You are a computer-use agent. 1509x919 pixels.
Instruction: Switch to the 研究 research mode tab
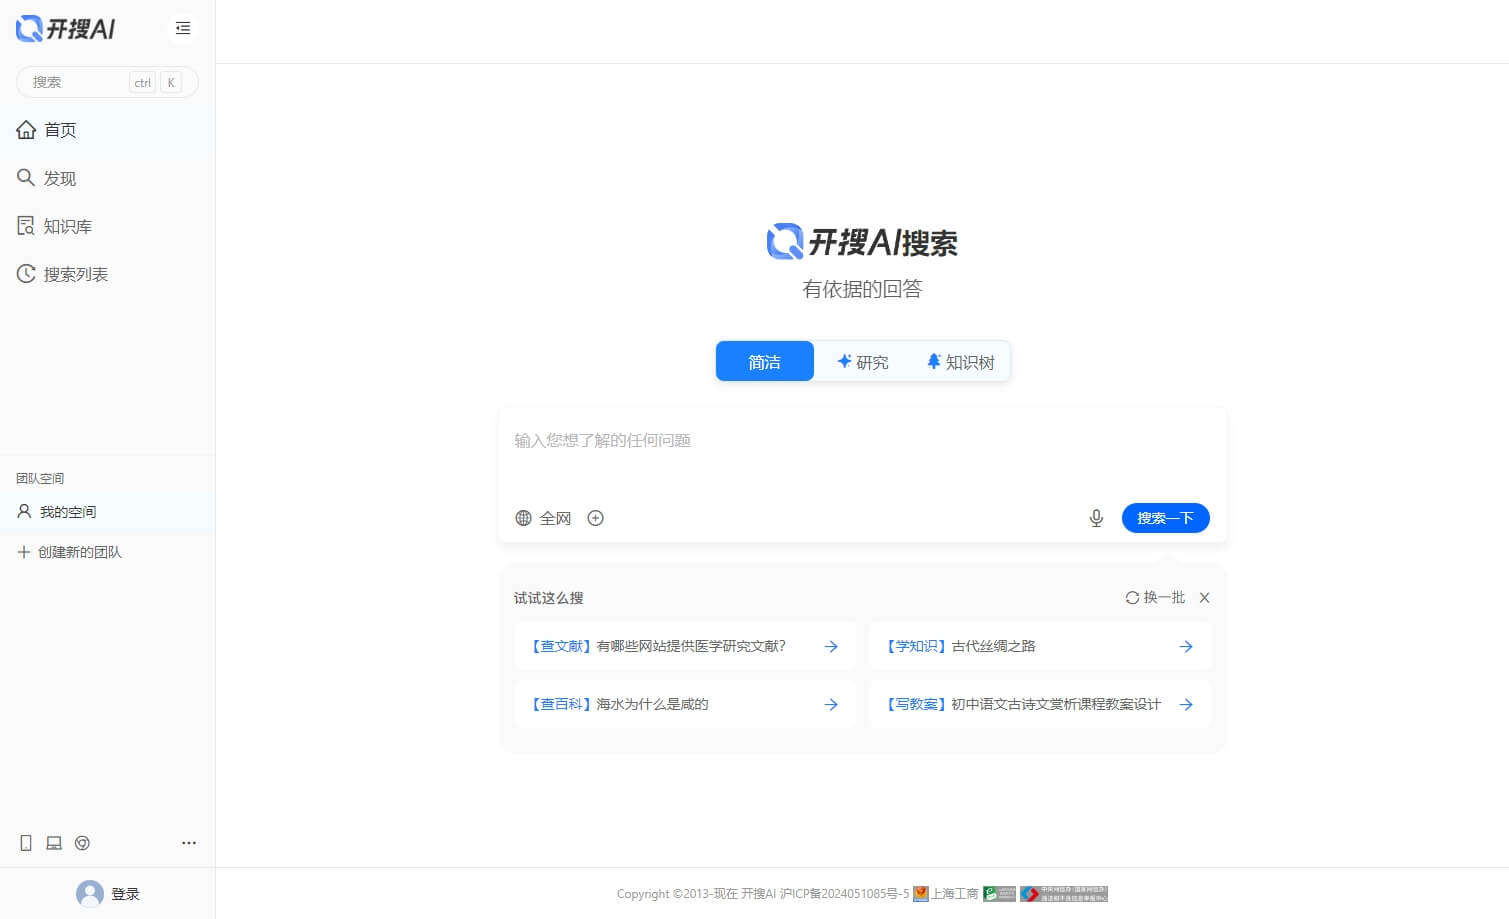pos(862,361)
